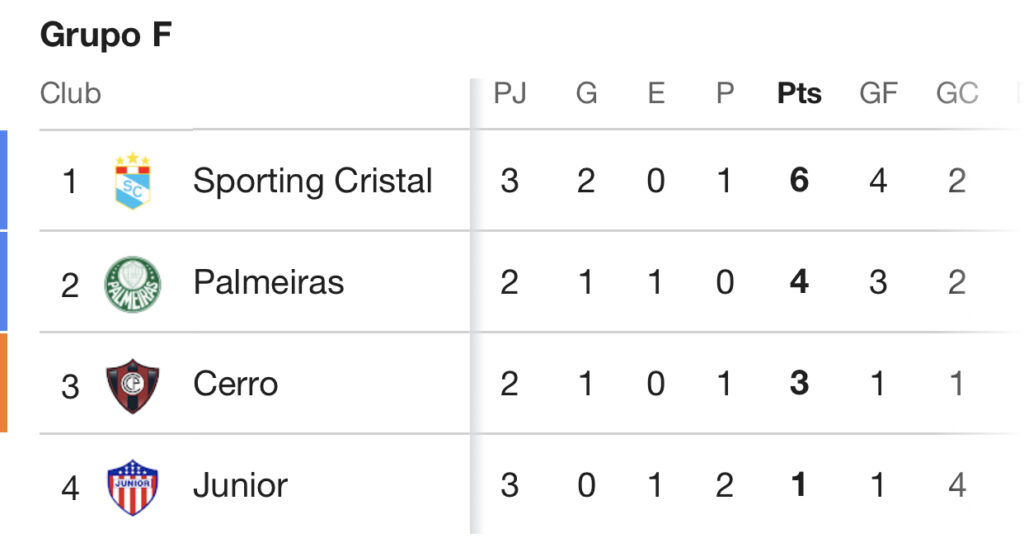Viewport: 1024px width, 557px height.
Task: Click the Junior club crest
Action: [133, 488]
